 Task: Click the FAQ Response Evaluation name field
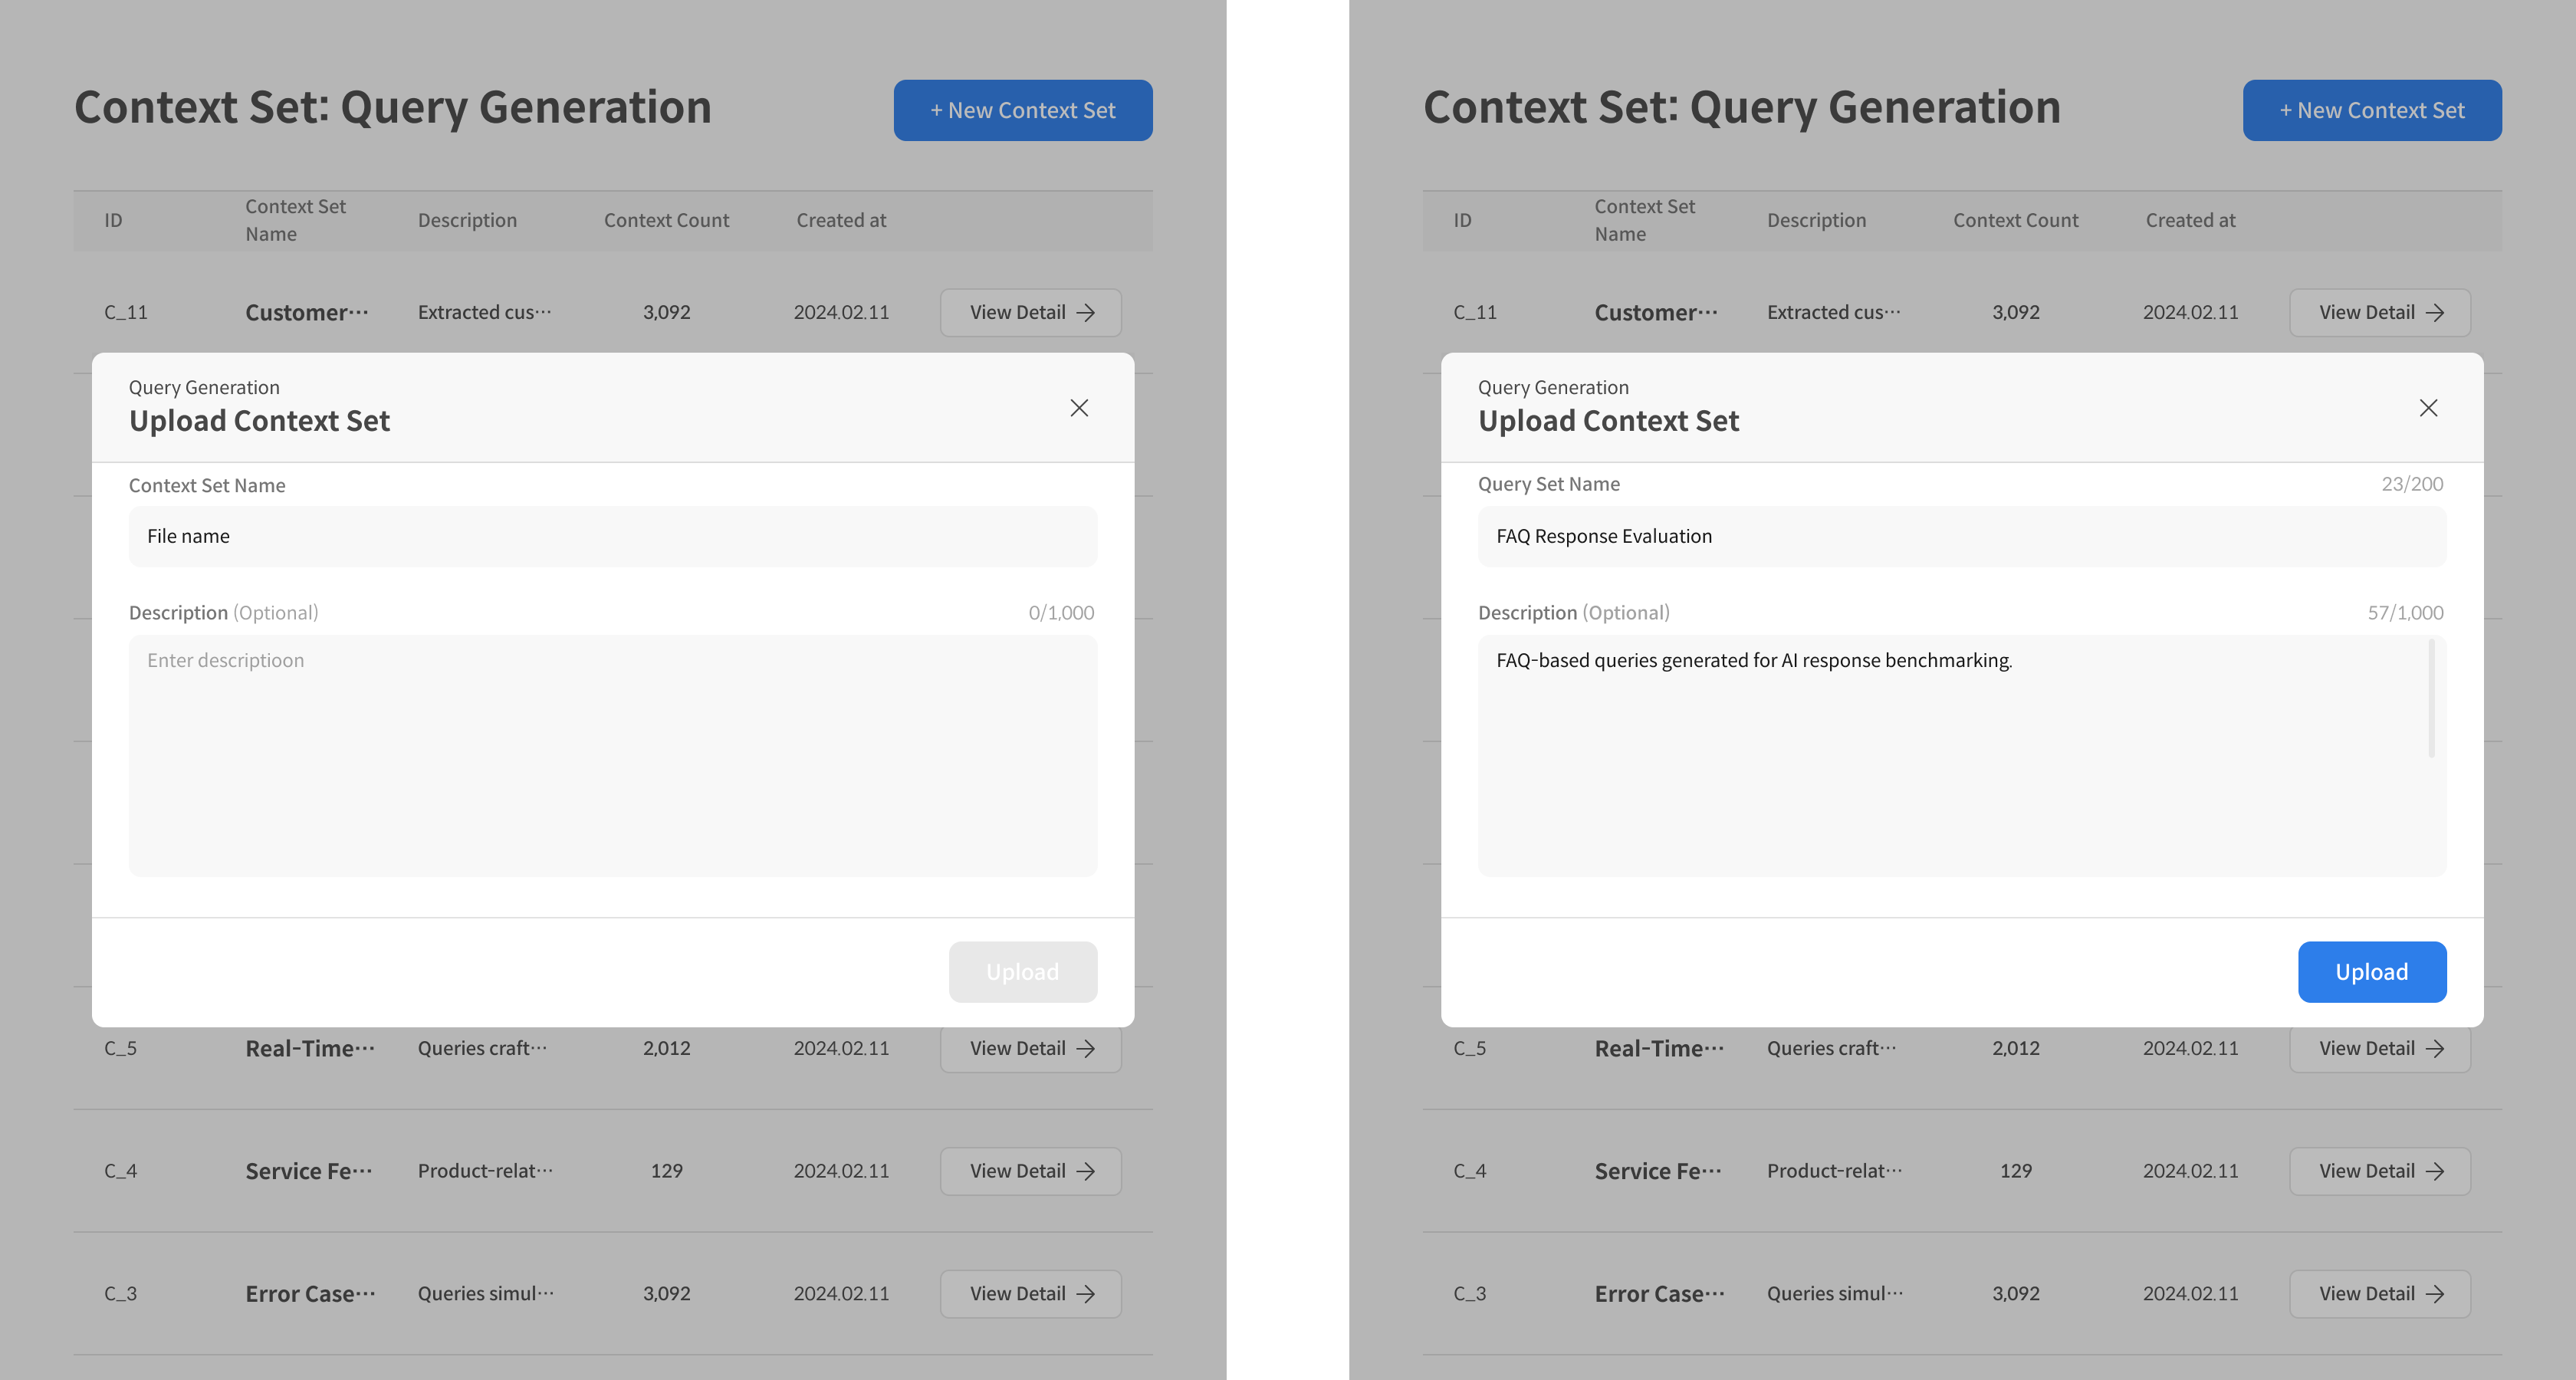(1961, 536)
